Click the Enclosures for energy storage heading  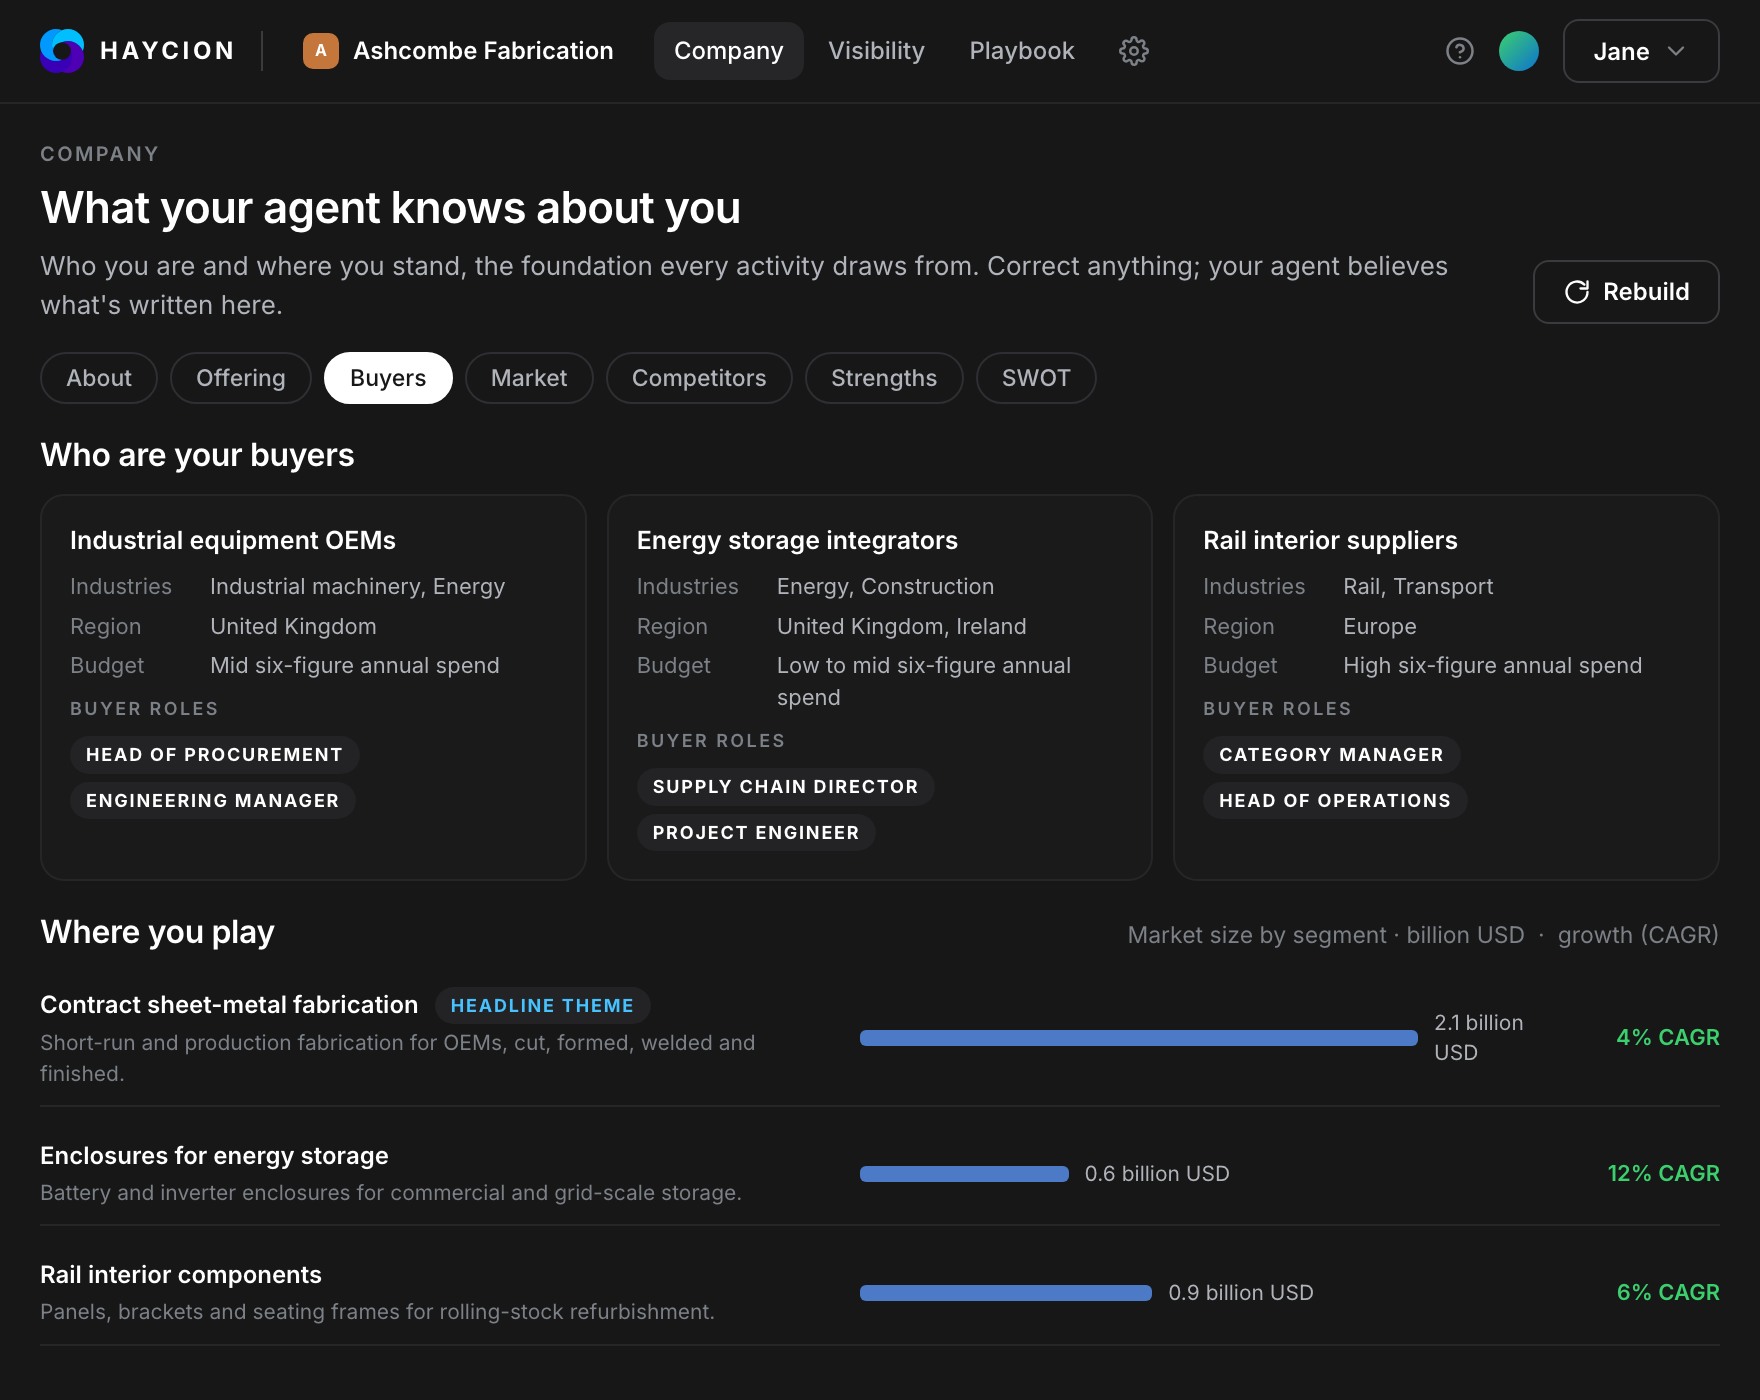pos(214,1156)
